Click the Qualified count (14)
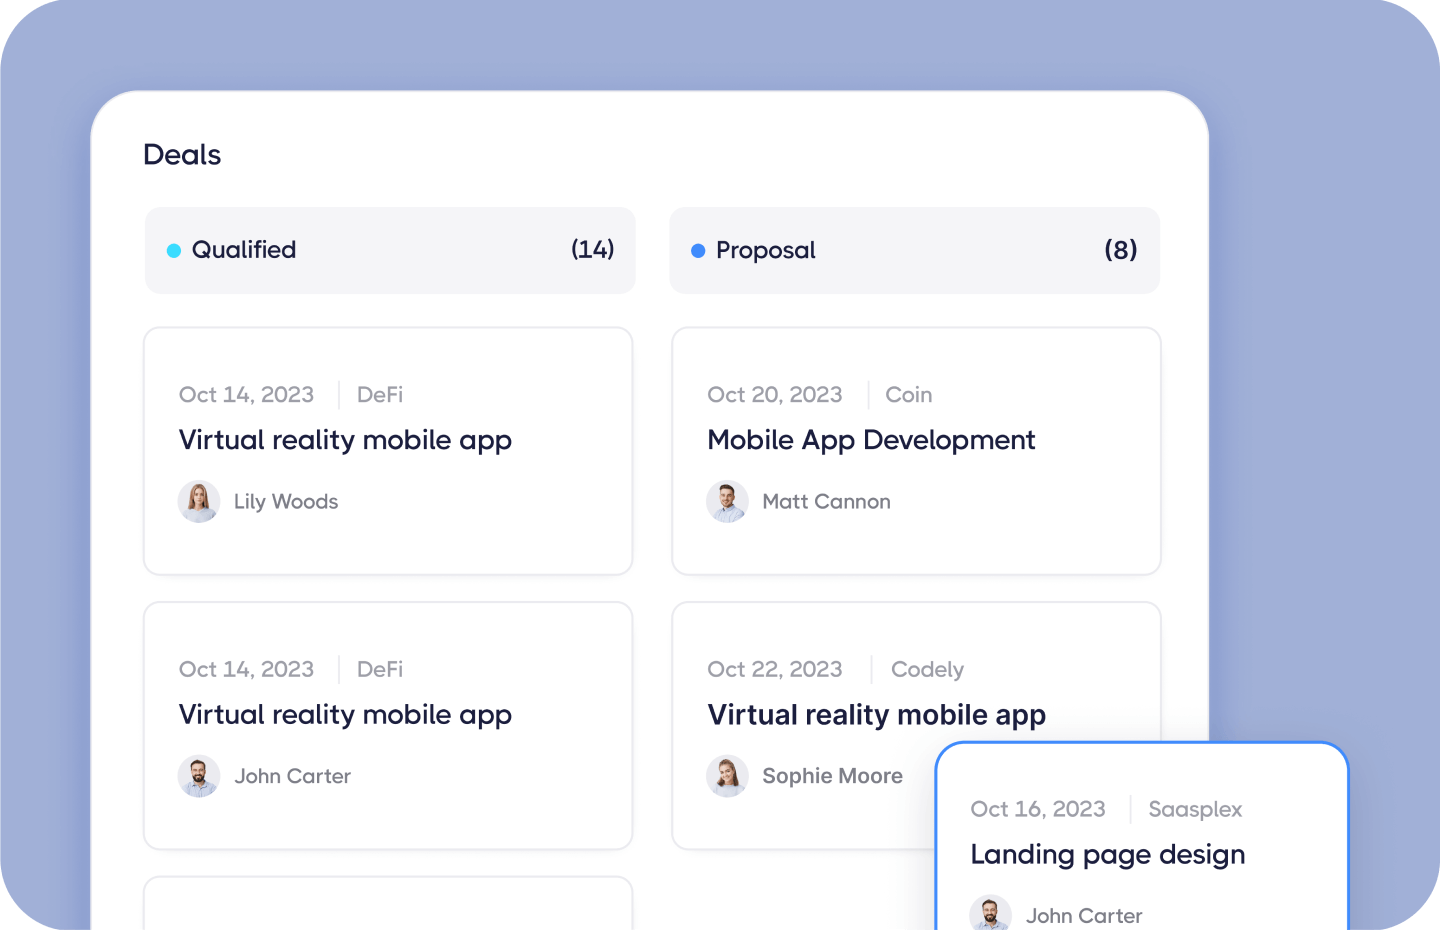 [x=592, y=250]
